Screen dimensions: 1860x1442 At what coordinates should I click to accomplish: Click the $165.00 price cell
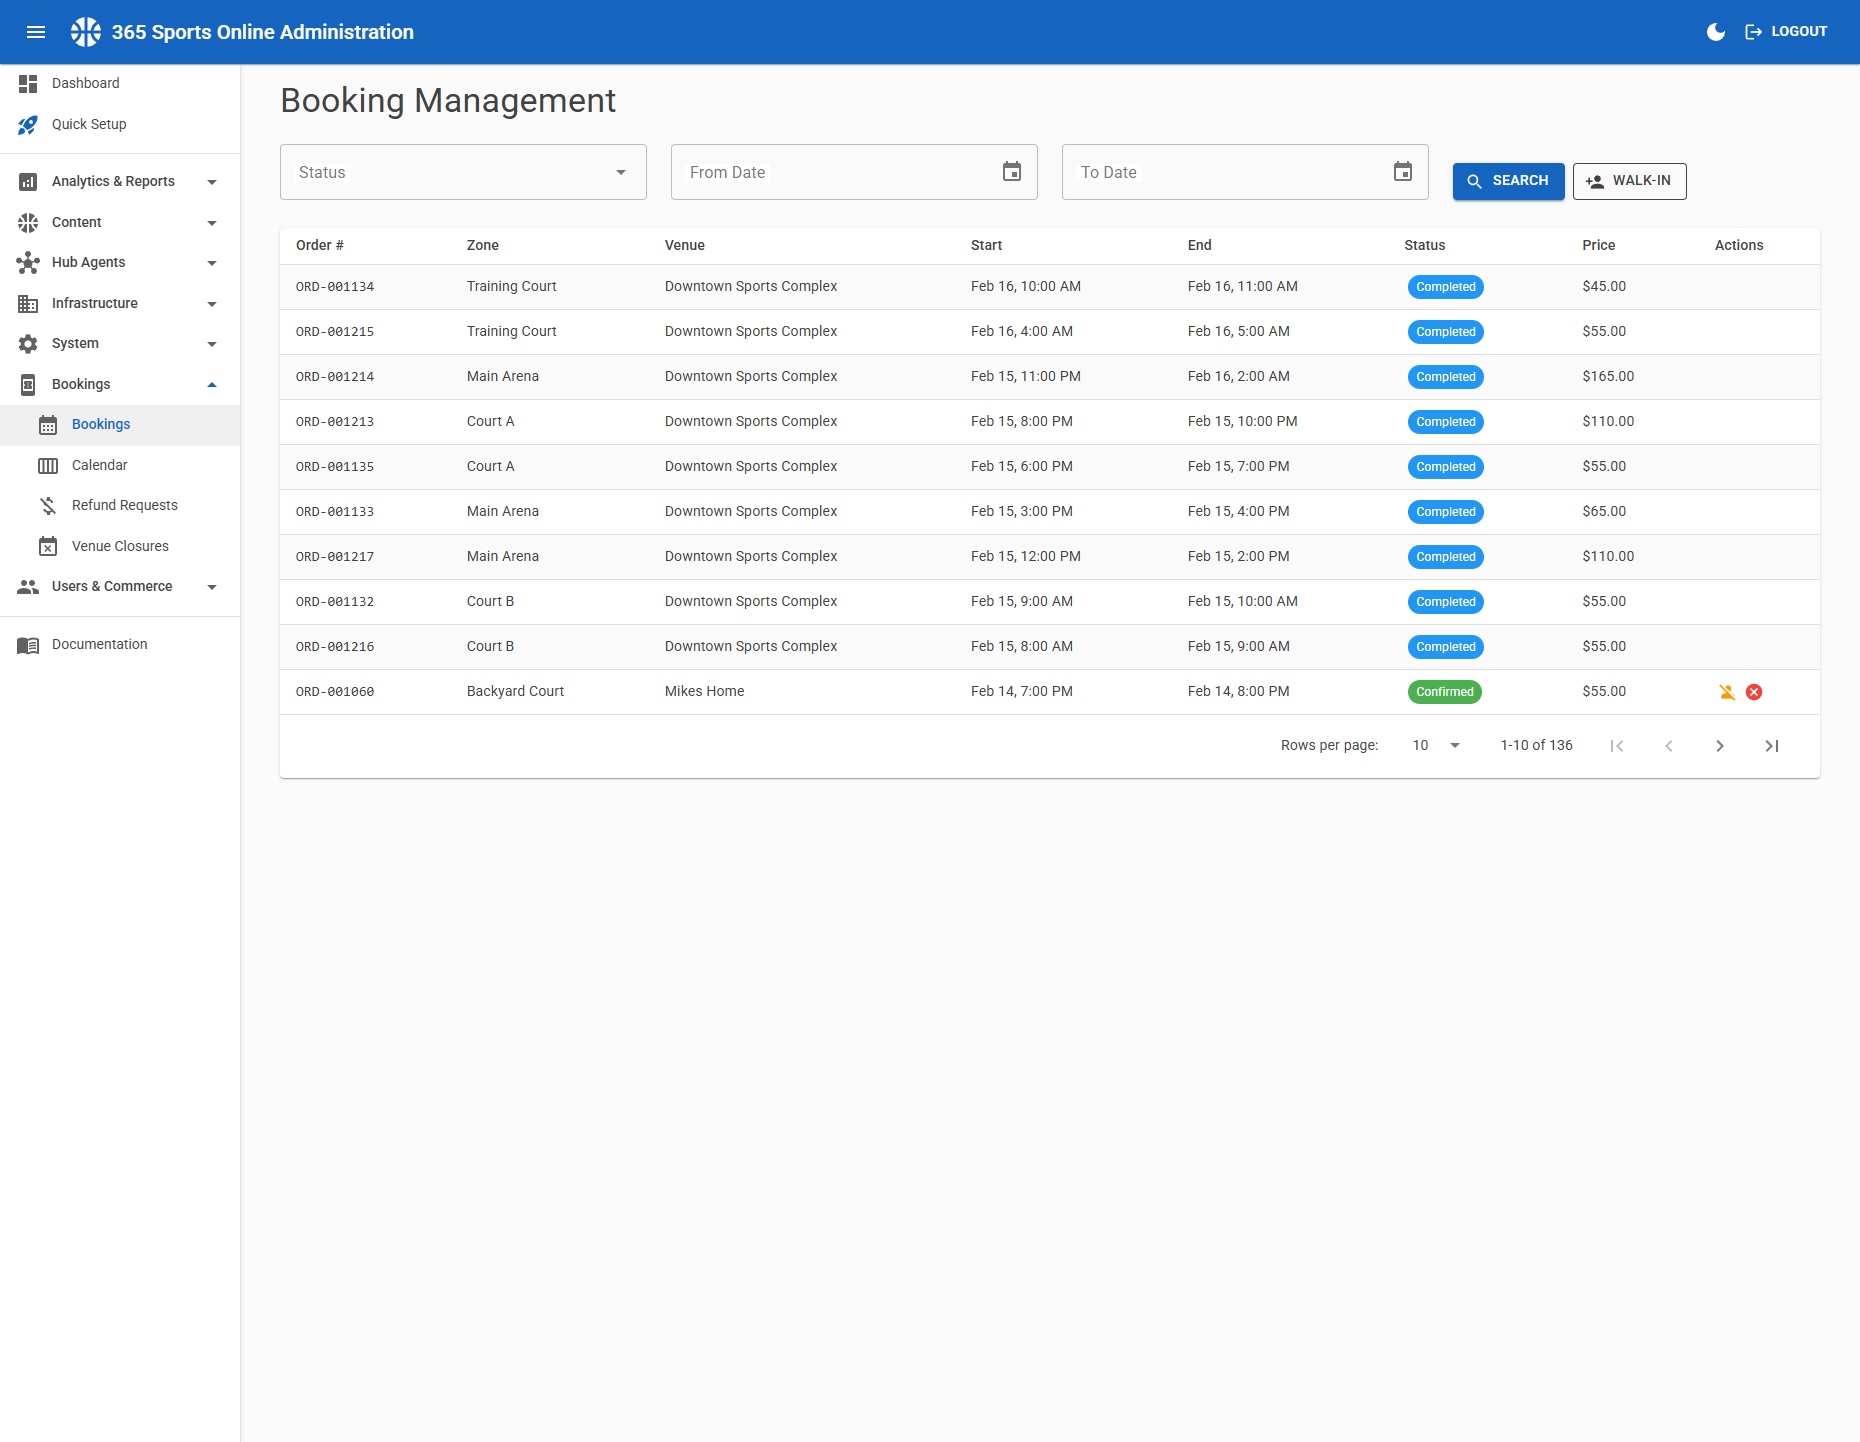1608,377
